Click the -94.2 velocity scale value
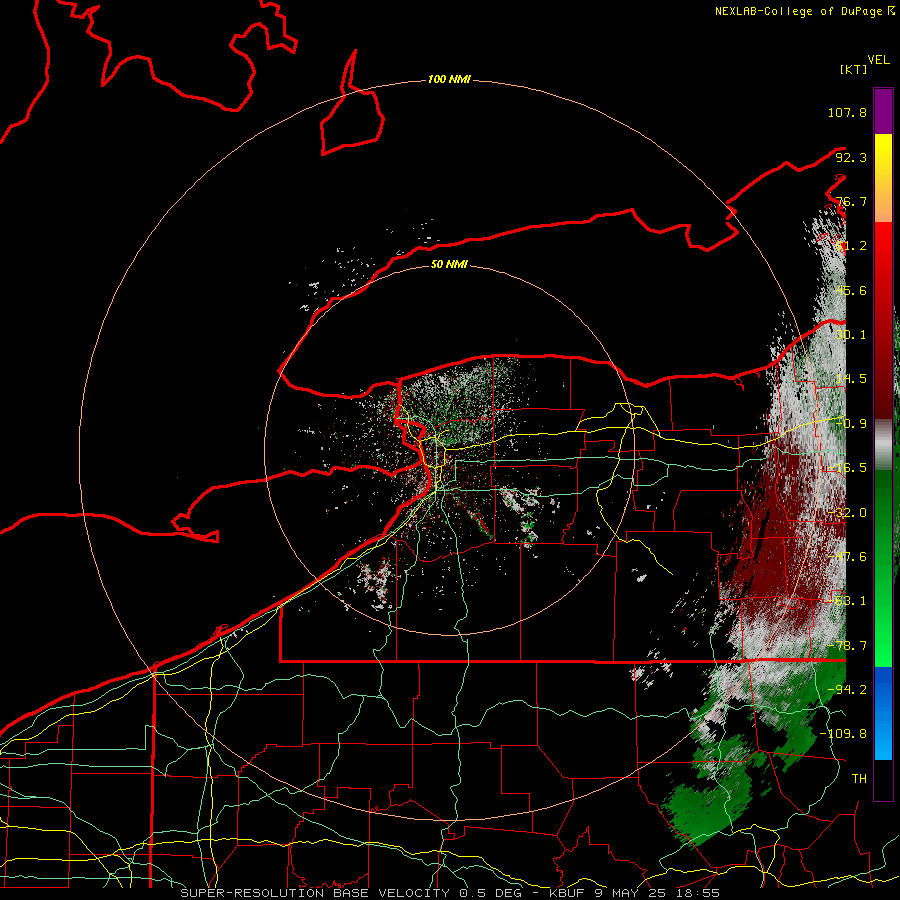Viewport: 900px width, 900px height. 847,689
